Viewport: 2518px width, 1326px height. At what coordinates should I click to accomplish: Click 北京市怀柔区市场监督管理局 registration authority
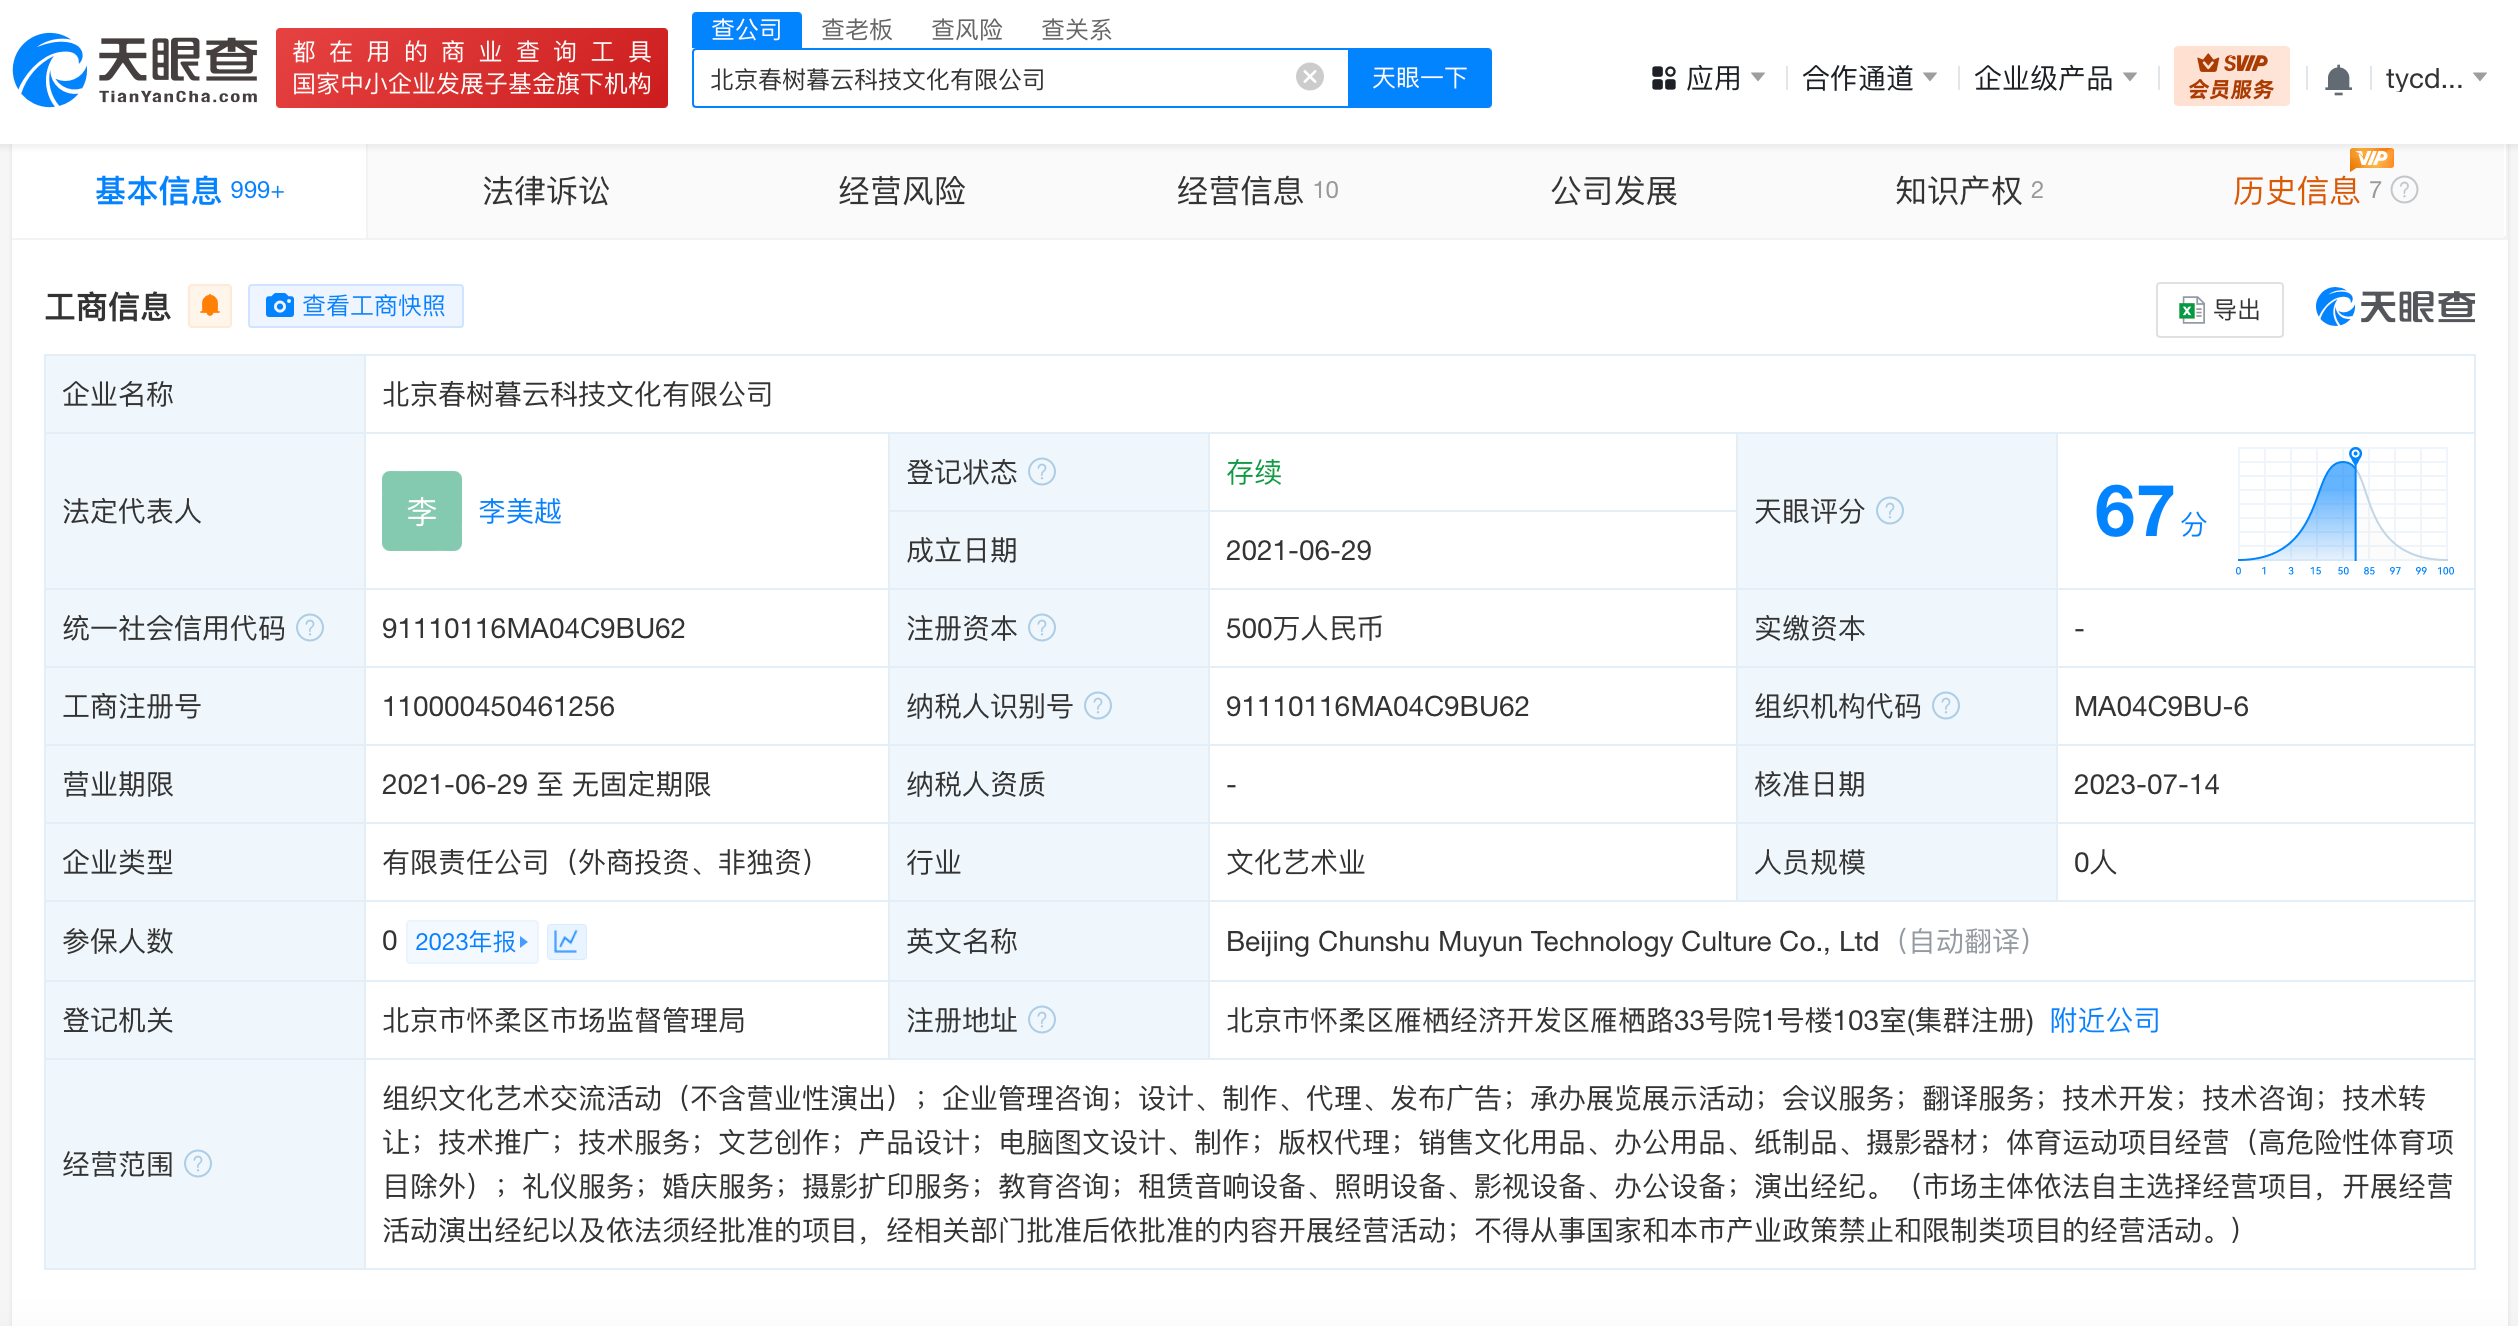tap(563, 1020)
